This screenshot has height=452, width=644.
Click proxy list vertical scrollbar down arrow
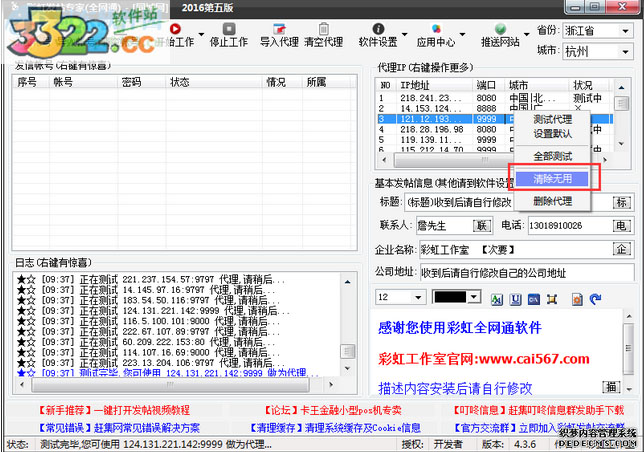[621, 144]
